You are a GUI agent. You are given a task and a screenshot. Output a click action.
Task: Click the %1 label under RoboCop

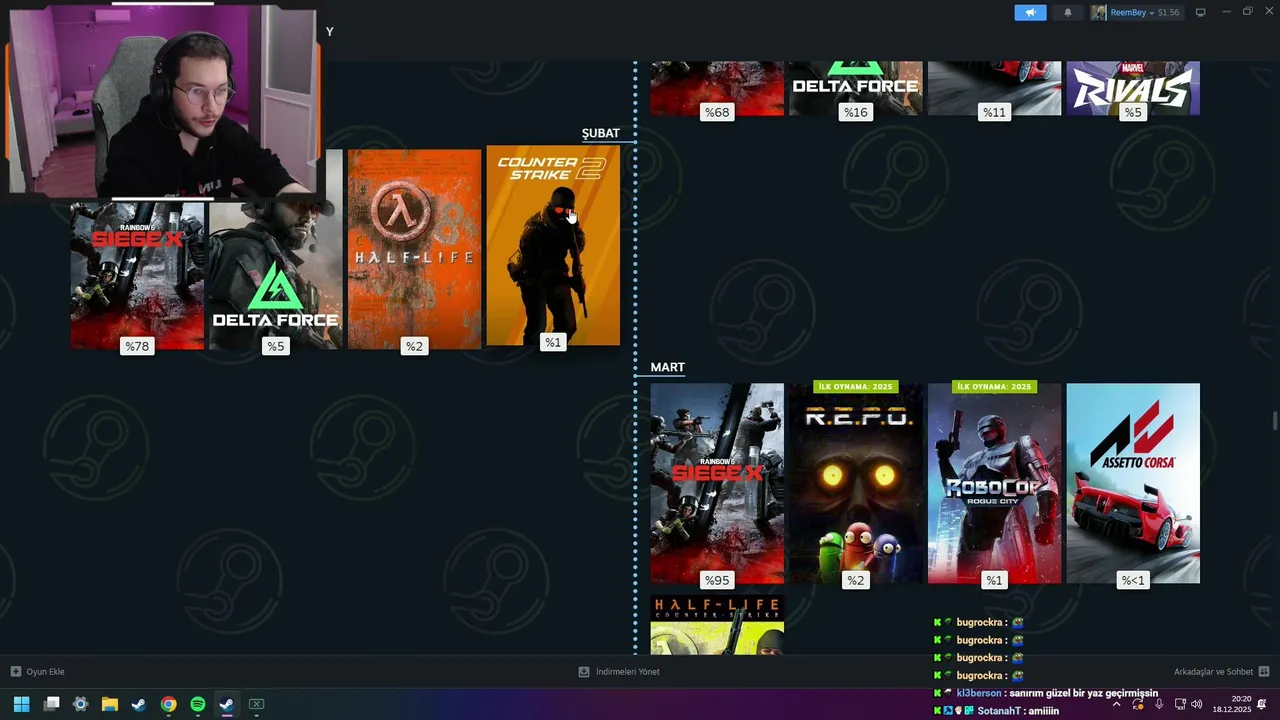(x=994, y=580)
